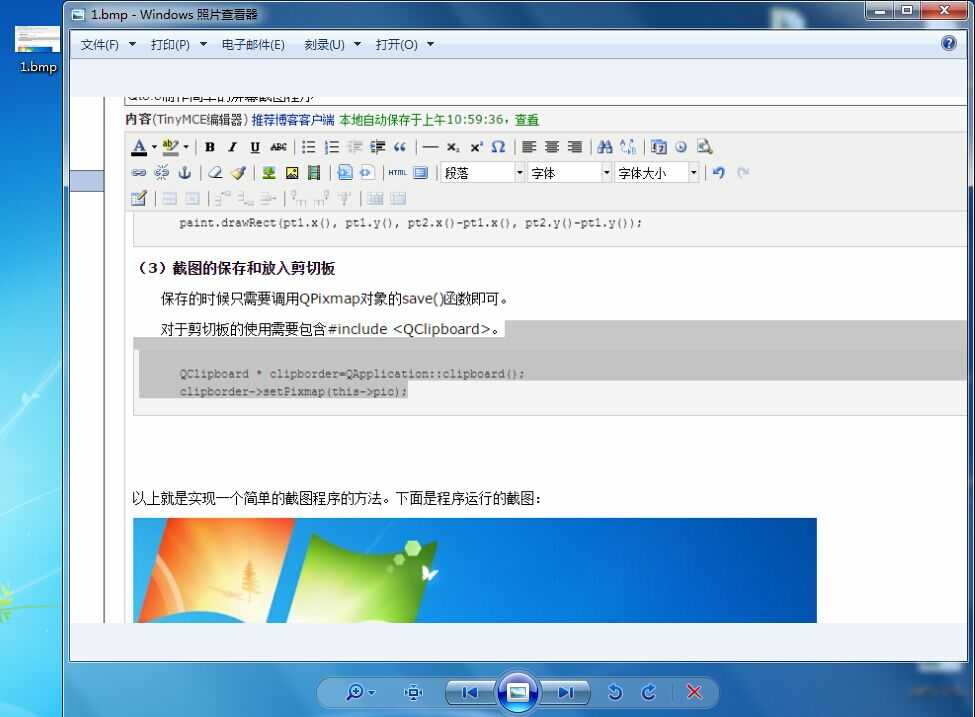This screenshot has height=717, width=975.
Task: Click the code line clipborder->setPixmap(this->pic);
Action: coord(293,392)
